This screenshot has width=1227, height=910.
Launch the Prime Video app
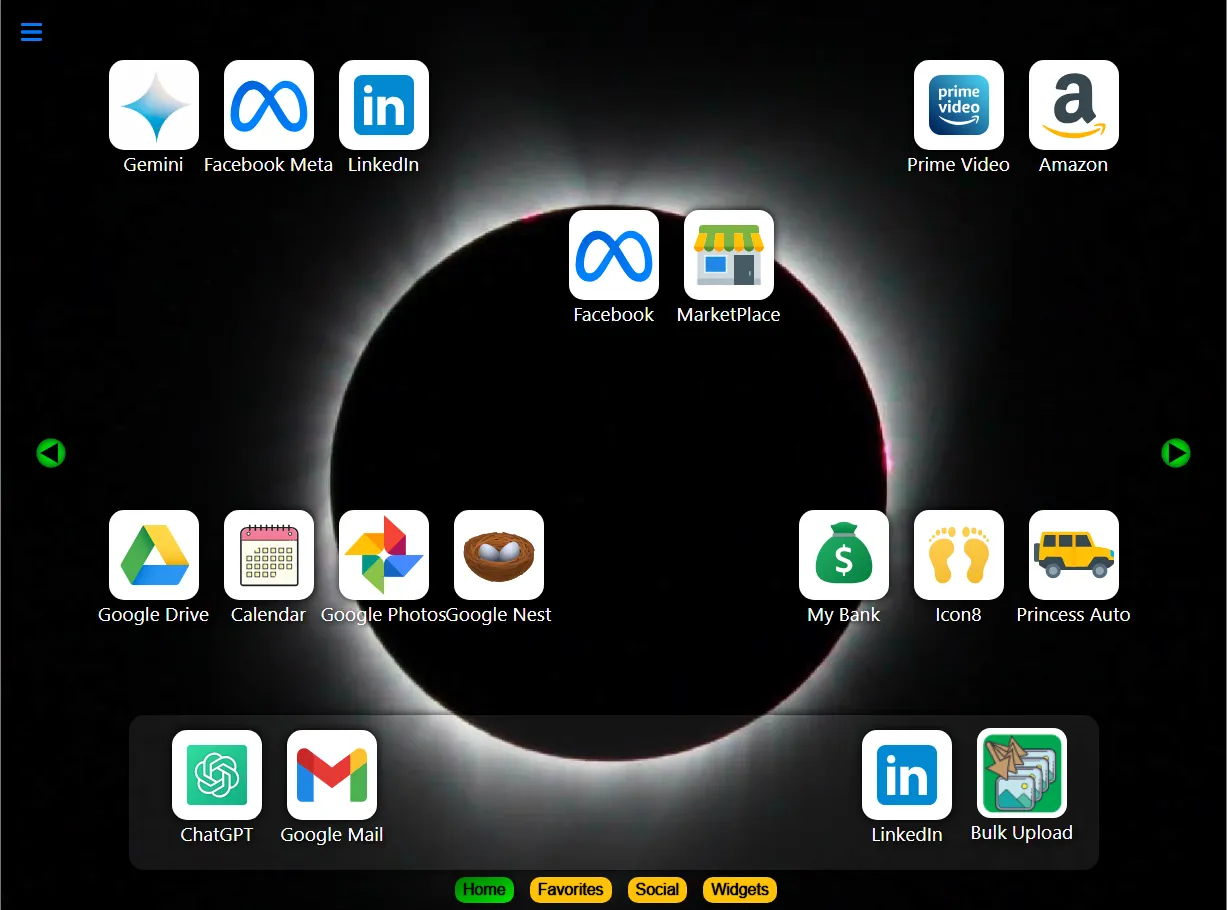pyautogui.click(x=959, y=105)
